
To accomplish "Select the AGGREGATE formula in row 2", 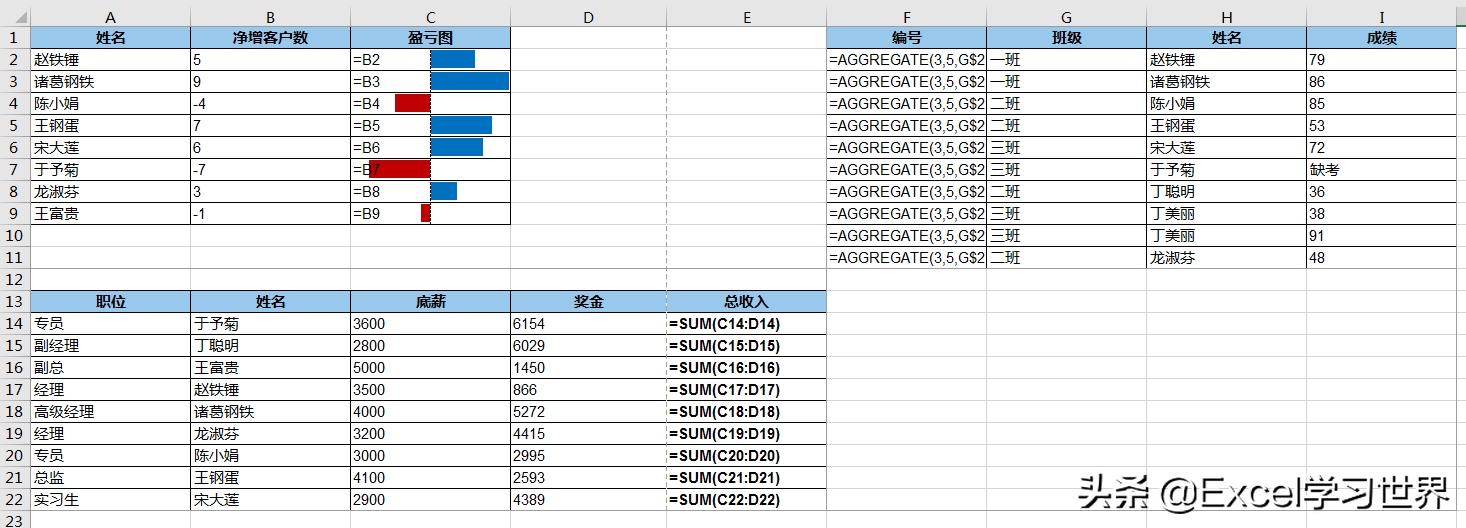I will (x=906, y=60).
